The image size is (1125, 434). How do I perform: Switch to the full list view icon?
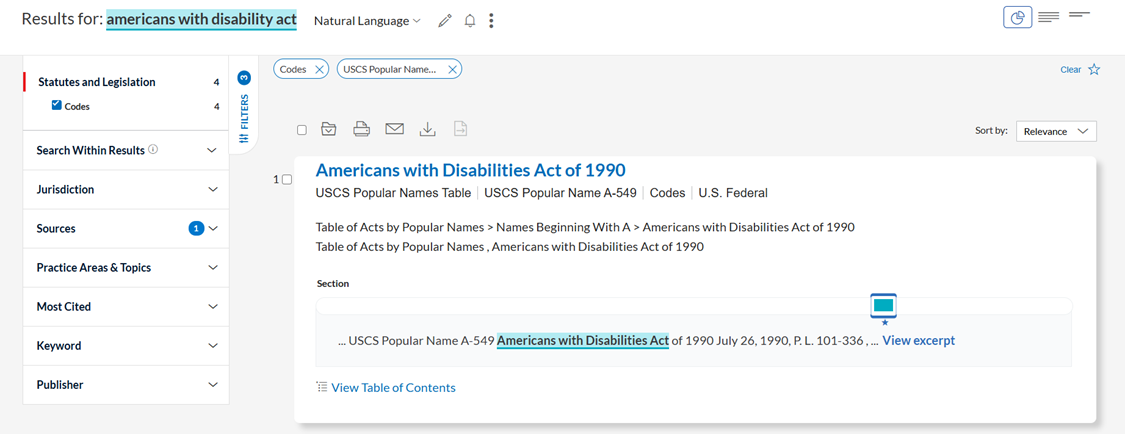[1049, 17]
